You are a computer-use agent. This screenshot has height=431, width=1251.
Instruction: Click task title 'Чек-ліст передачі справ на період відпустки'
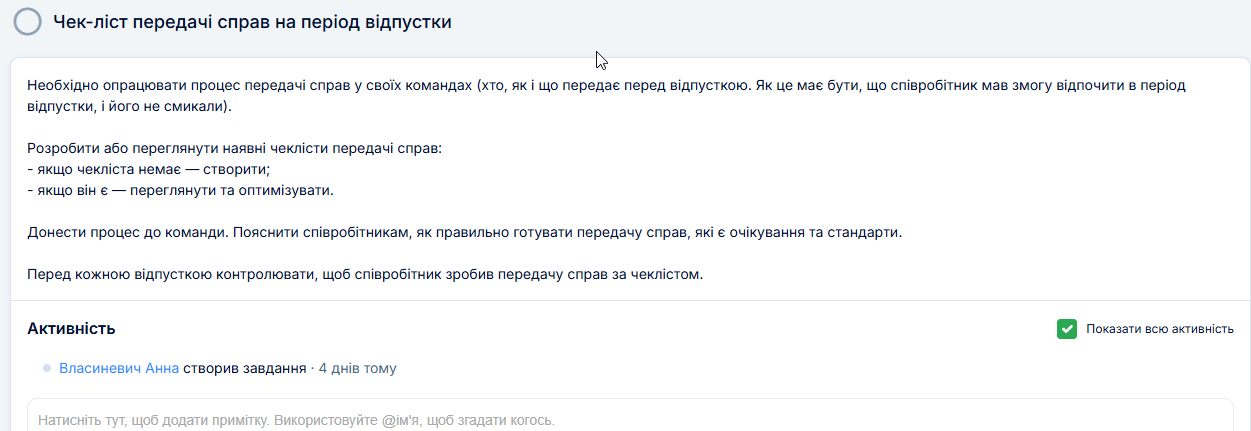(252, 22)
